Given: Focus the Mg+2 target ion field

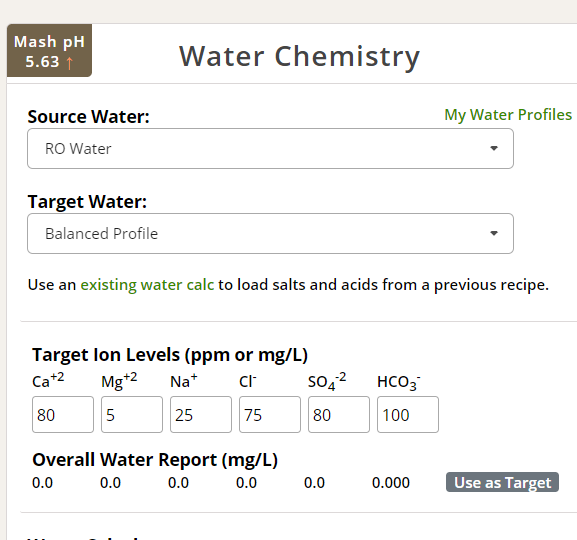Looking at the screenshot, I should pos(132,414).
